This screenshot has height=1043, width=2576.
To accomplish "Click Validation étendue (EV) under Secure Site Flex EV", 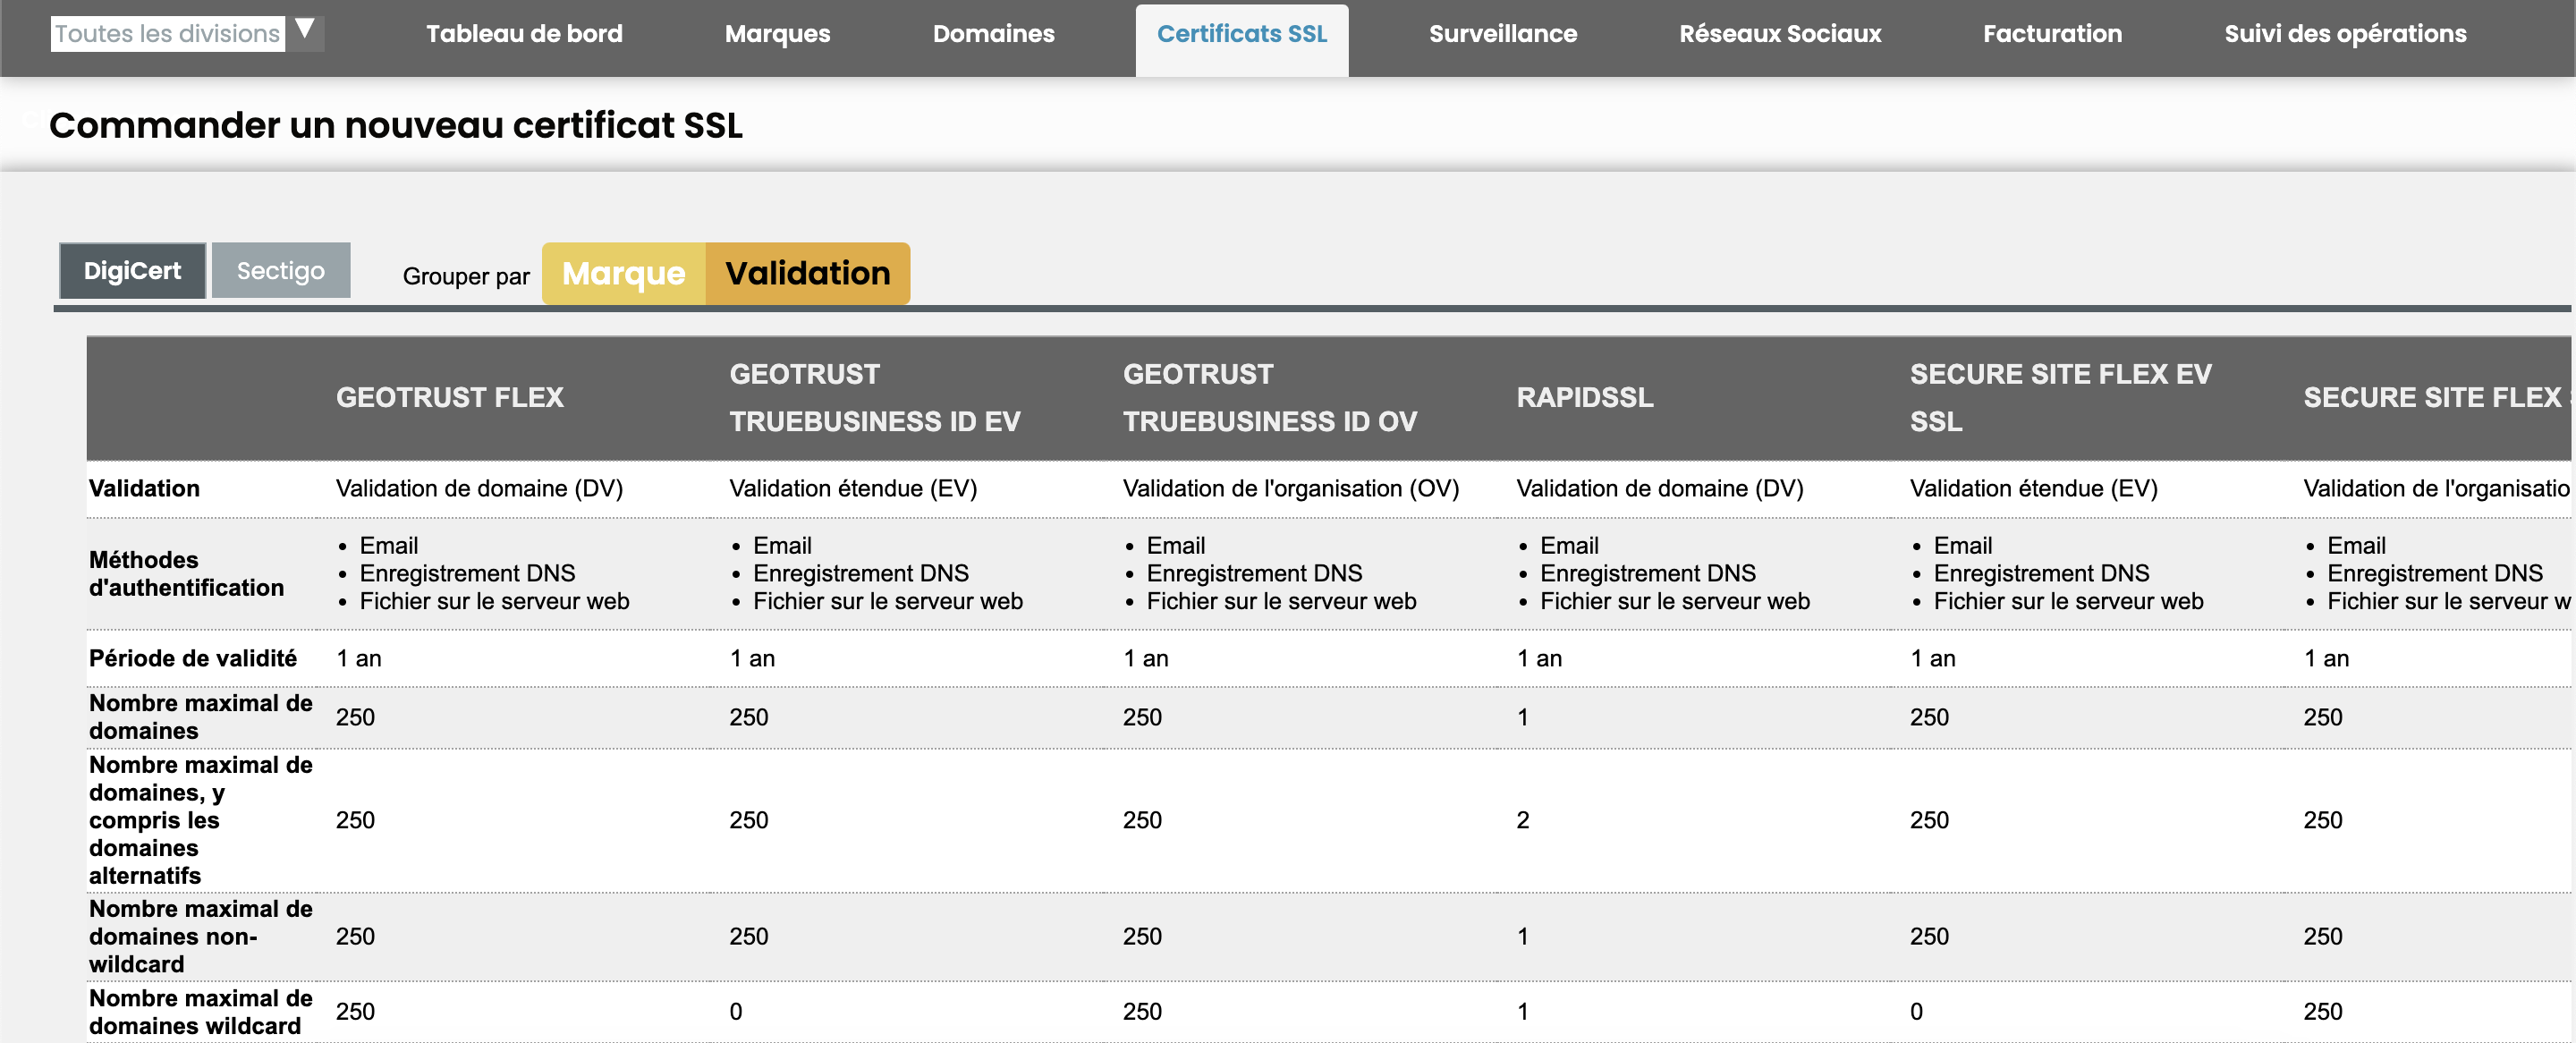I will pyautogui.click(x=2033, y=488).
